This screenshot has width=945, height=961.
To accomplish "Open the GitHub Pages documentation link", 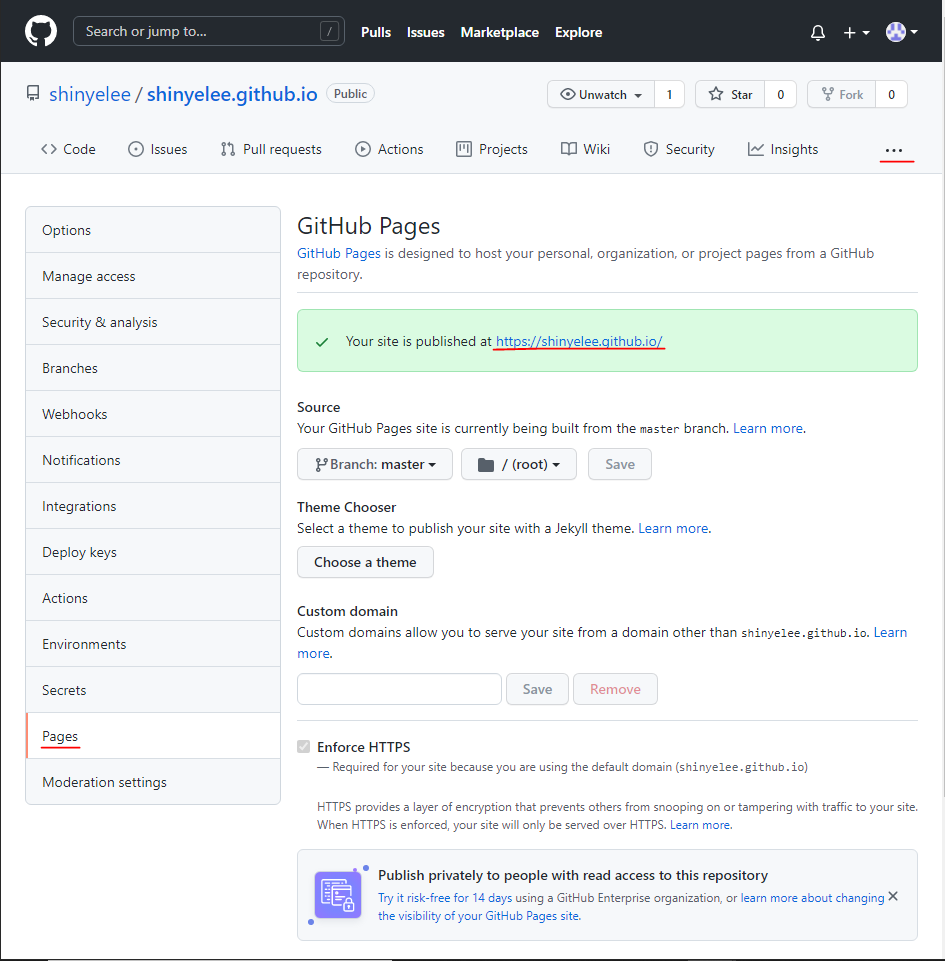I will [x=338, y=253].
